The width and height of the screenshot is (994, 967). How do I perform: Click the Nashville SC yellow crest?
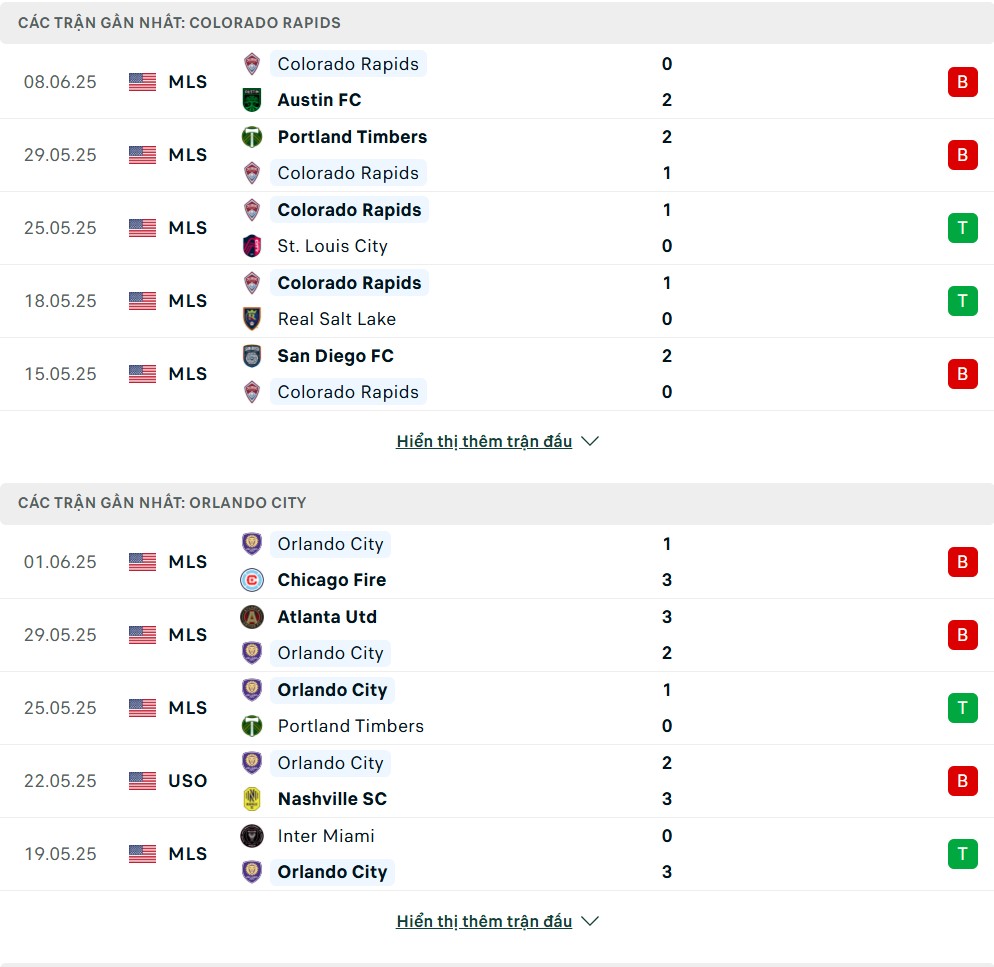pos(252,799)
